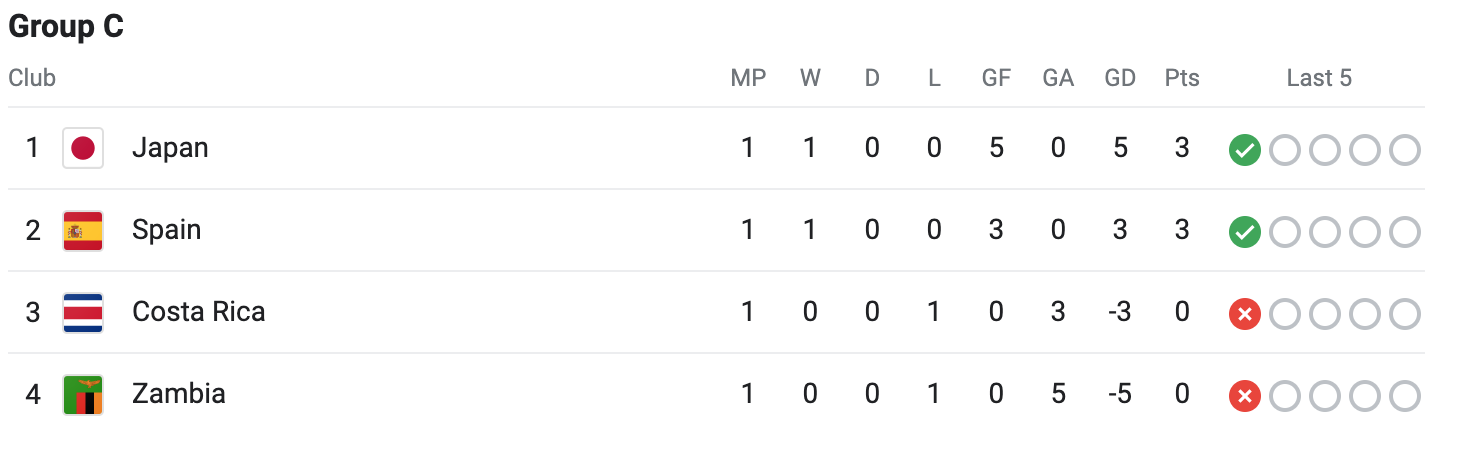Image resolution: width=1458 pixels, height=456 pixels.
Task: Select the Zambia team name
Action: click(178, 394)
